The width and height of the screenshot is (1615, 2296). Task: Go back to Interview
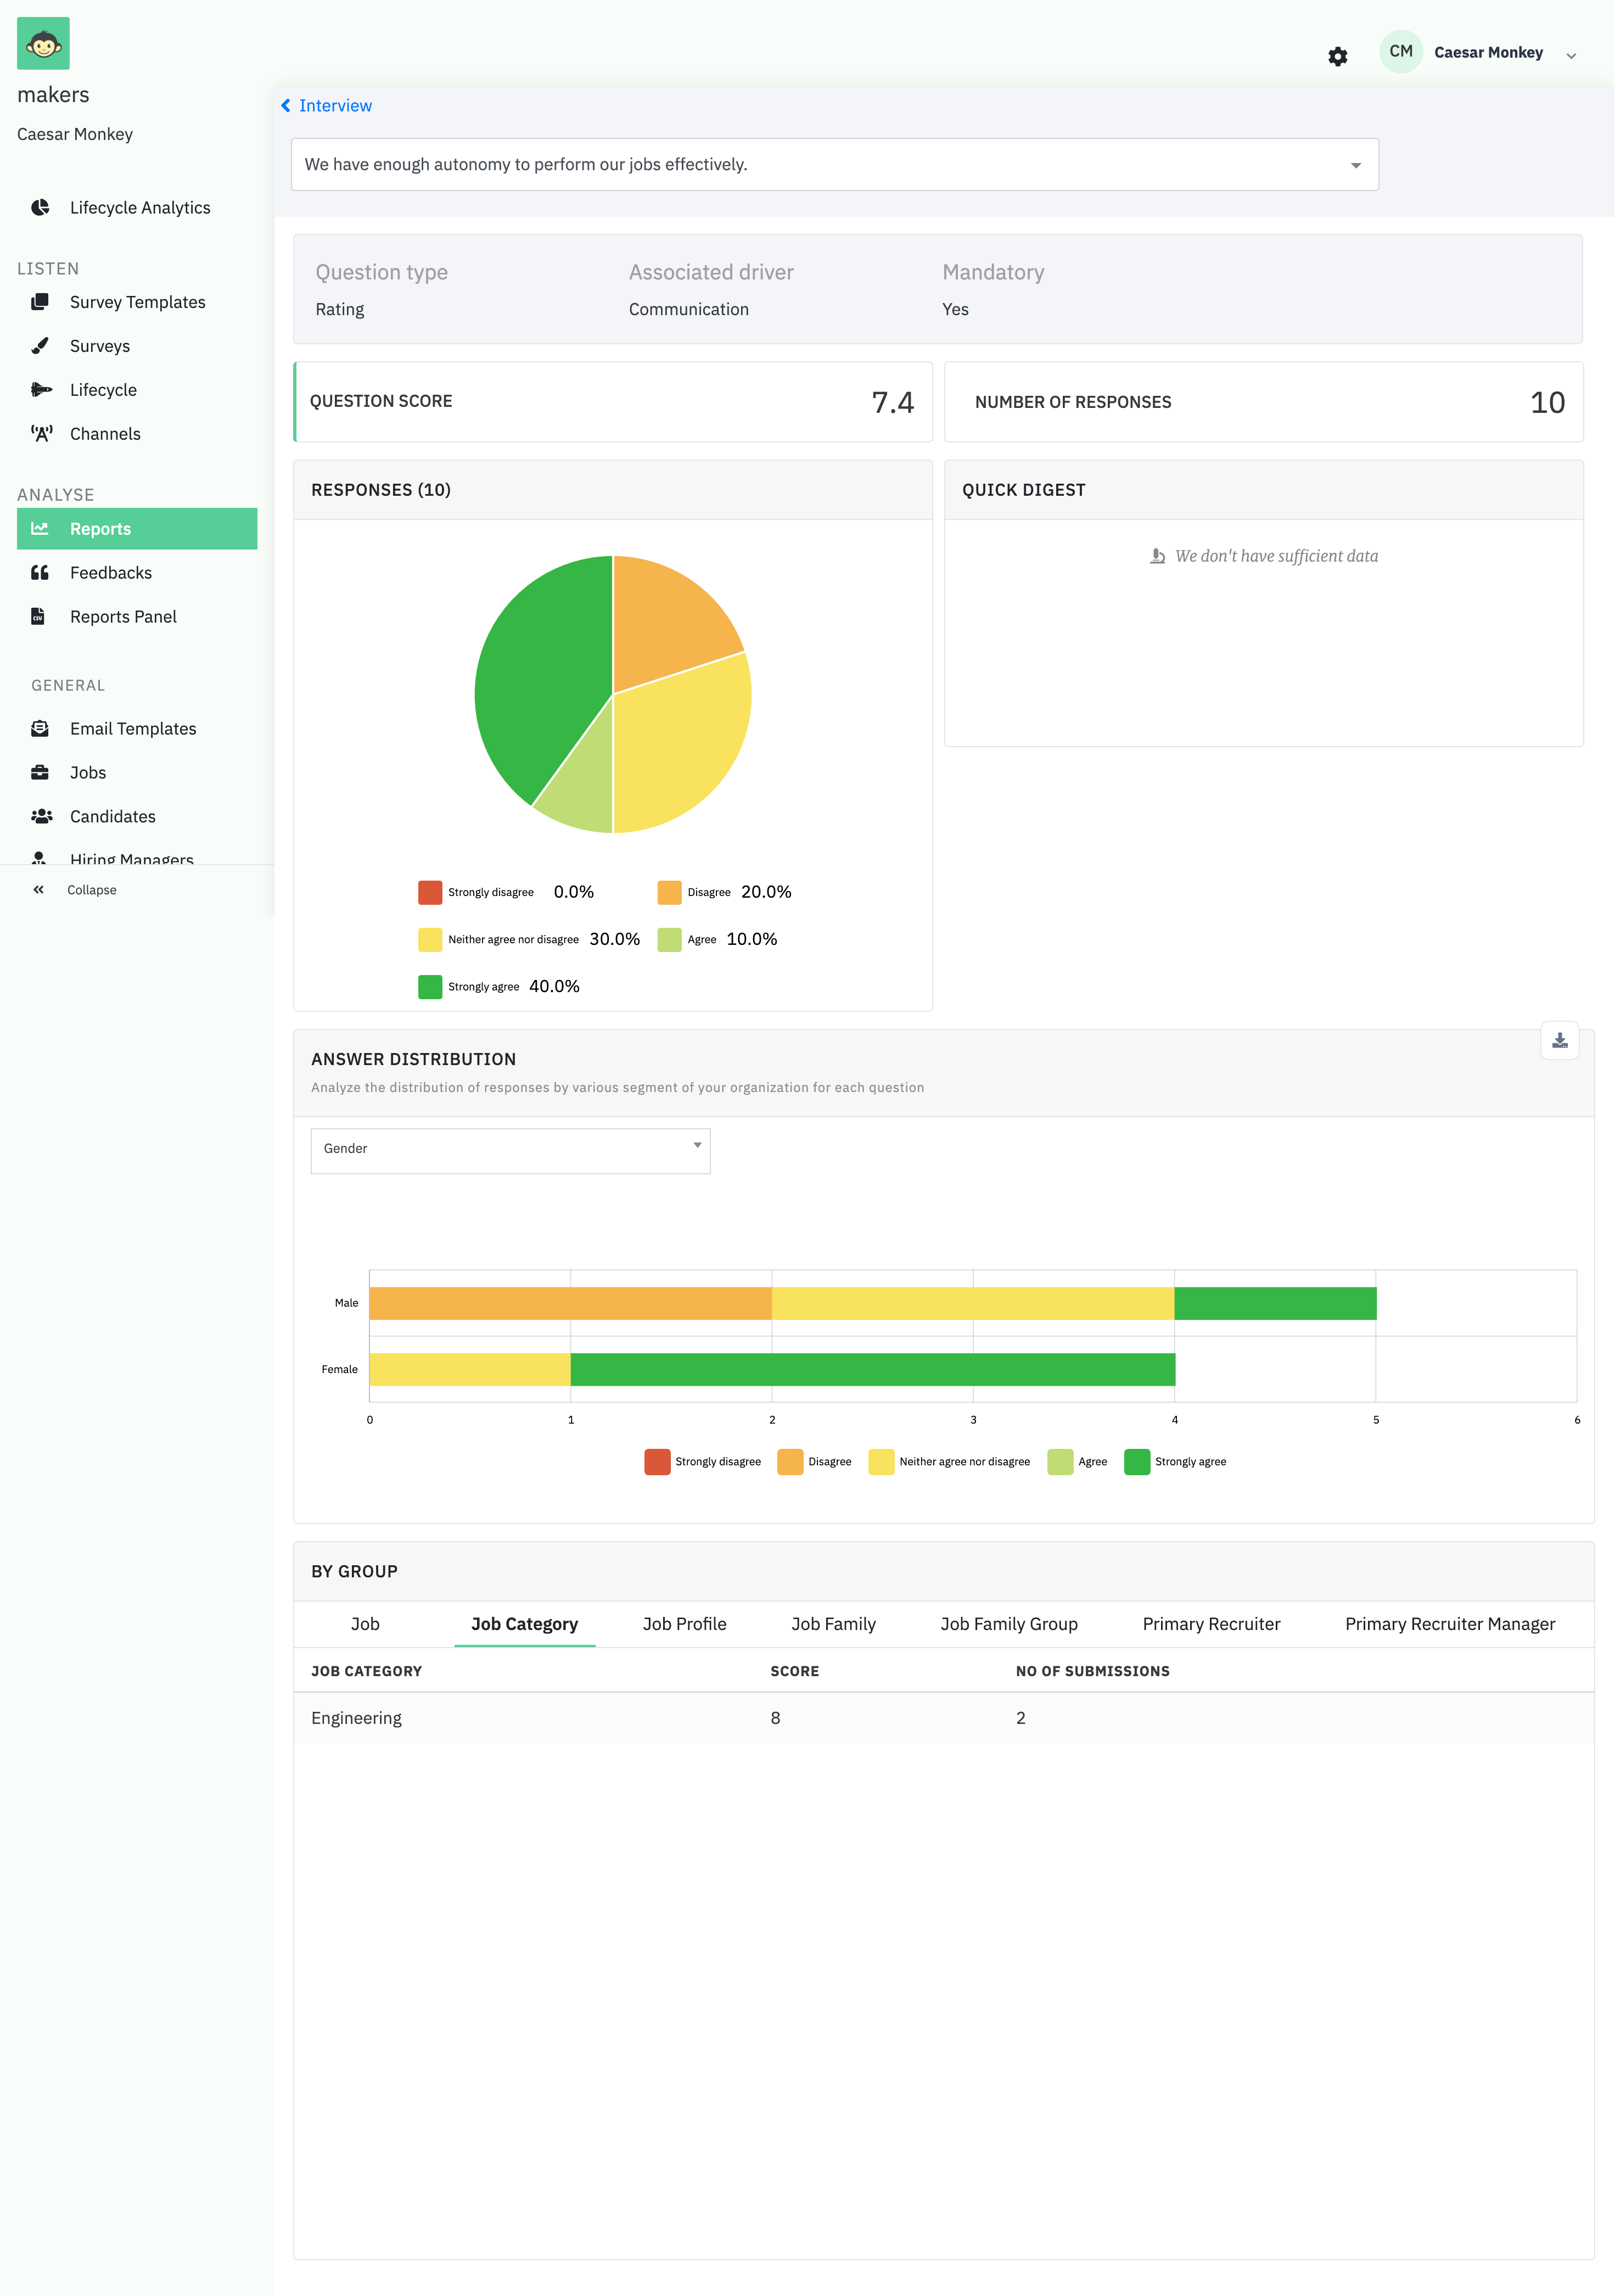(335, 106)
